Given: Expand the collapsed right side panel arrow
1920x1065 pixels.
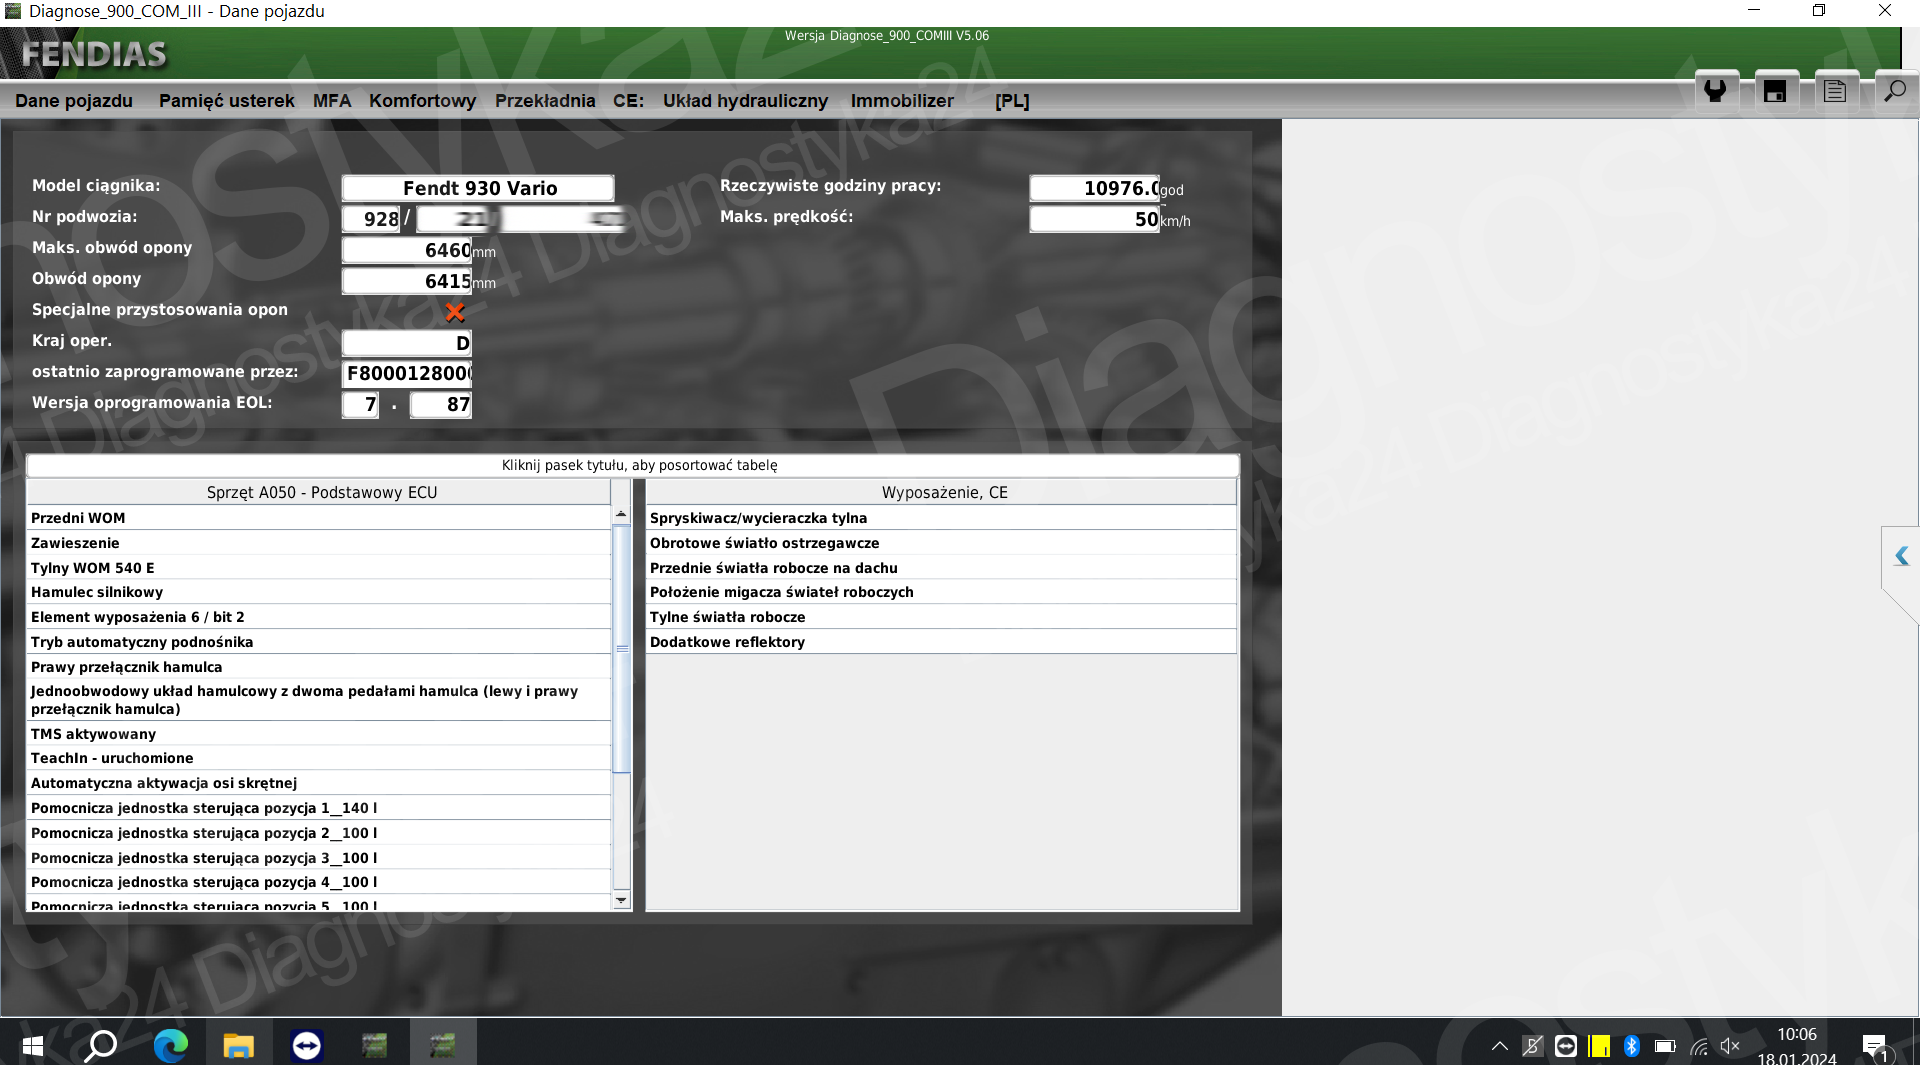Looking at the screenshot, I should pos(1901,556).
